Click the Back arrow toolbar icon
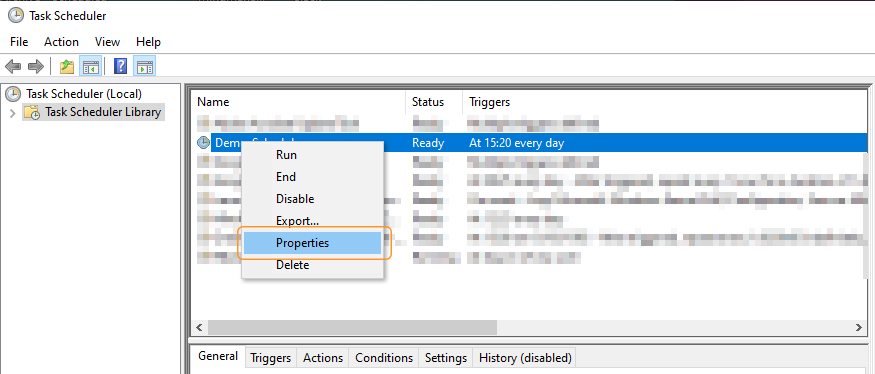The image size is (875, 374). (13, 67)
